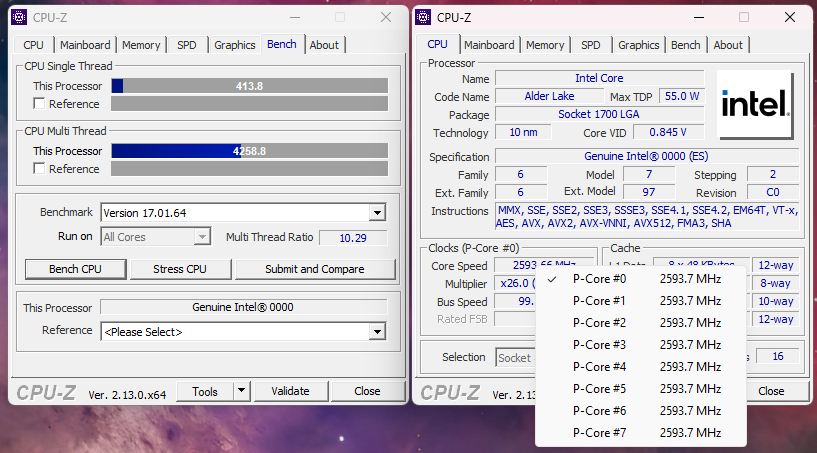Viewport: 817px width, 453px height.
Task: Open Graphics tab in left window
Action: coord(234,45)
